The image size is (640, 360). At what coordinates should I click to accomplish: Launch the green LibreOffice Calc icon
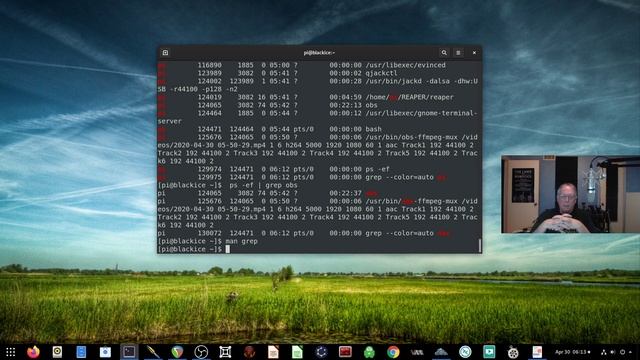coord(297,352)
